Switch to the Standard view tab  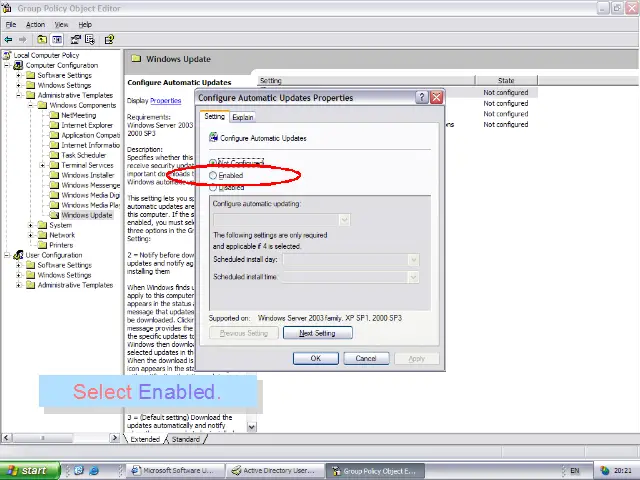click(186, 439)
